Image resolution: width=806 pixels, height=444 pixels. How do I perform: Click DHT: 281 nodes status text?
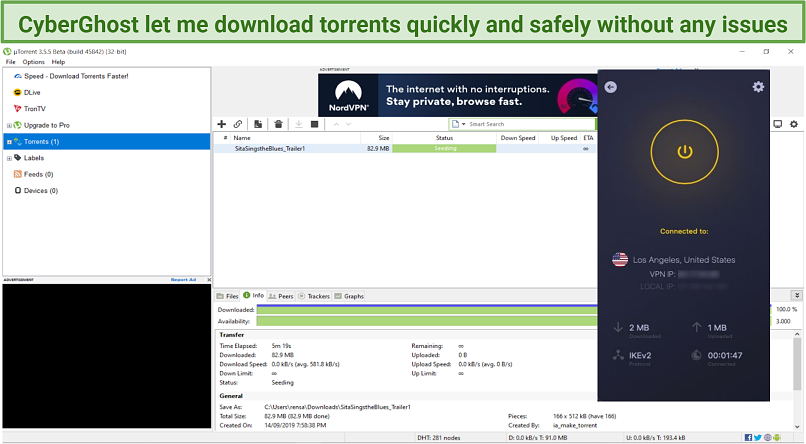[438, 438]
